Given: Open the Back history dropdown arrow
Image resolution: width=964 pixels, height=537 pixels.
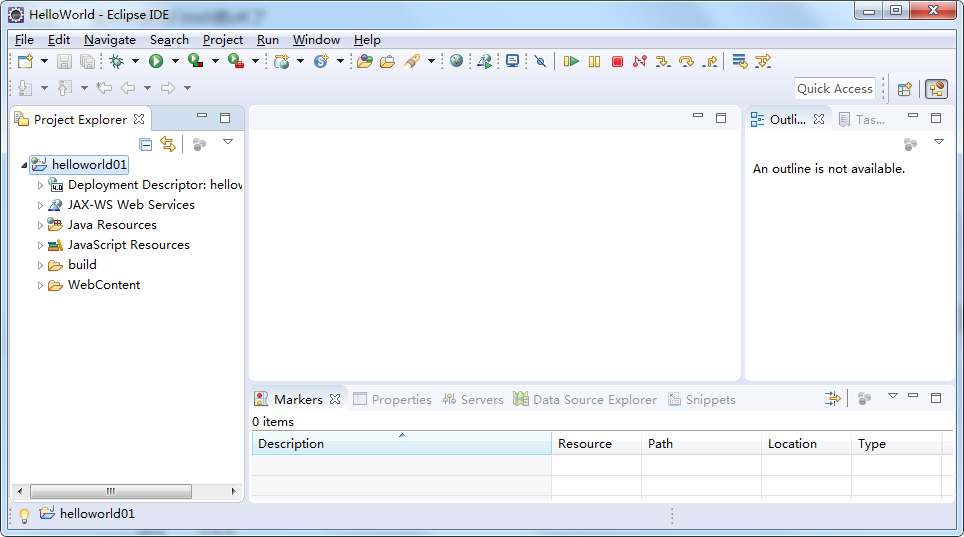Looking at the screenshot, I should click(x=148, y=88).
